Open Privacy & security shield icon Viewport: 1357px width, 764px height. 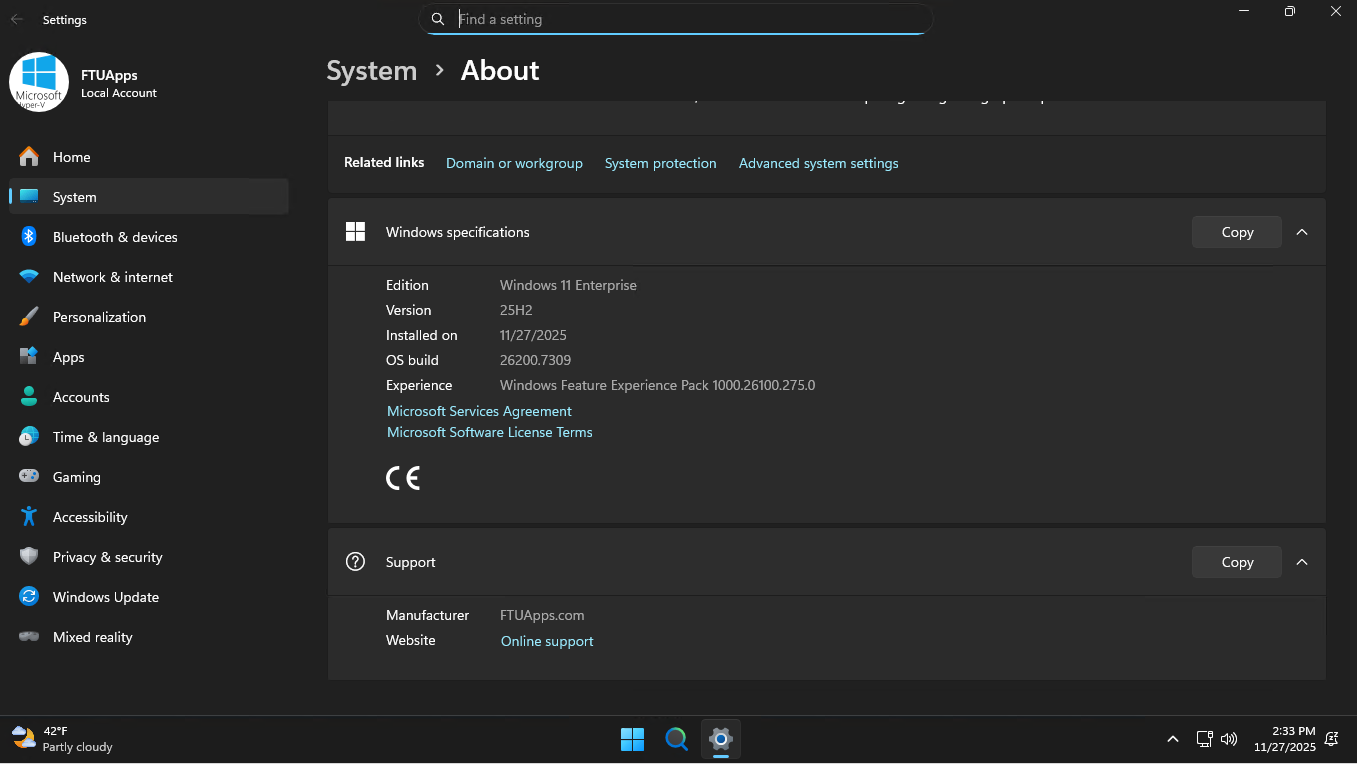[x=29, y=557]
